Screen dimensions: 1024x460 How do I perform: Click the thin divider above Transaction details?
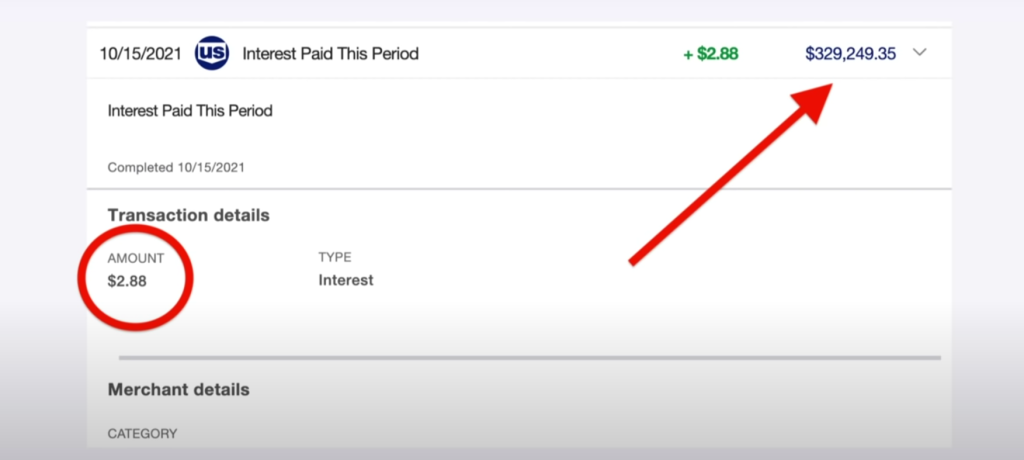tap(519, 189)
